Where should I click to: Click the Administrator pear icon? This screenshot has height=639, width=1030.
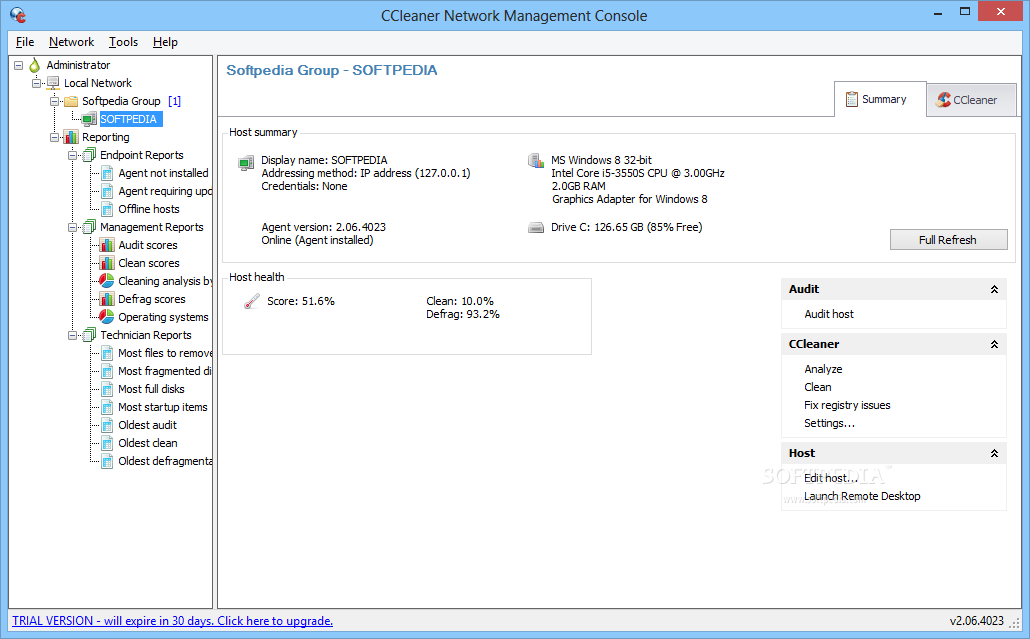[34, 65]
